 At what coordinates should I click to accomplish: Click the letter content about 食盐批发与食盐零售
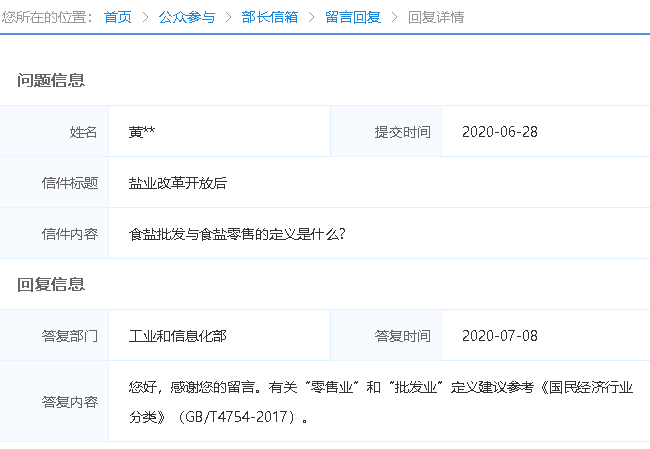click(x=237, y=234)
